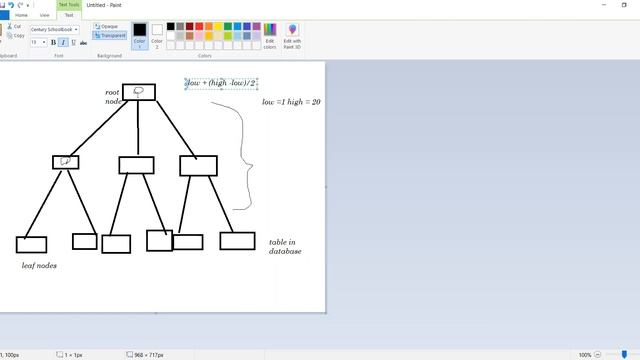Image resolution: width=640 pixels, height=360 pixels.
Task: Click the Text Tools contextual tab header
Action: coord(69,5)
